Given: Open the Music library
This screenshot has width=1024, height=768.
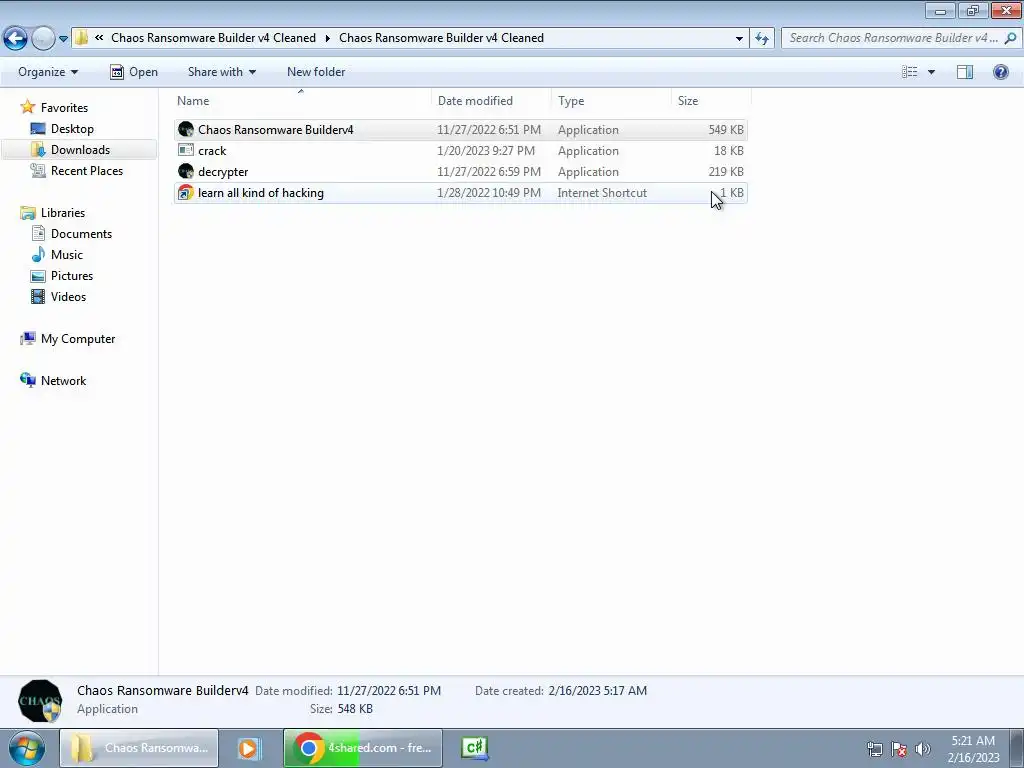Looking at the screenshot, I should (67, 255).
